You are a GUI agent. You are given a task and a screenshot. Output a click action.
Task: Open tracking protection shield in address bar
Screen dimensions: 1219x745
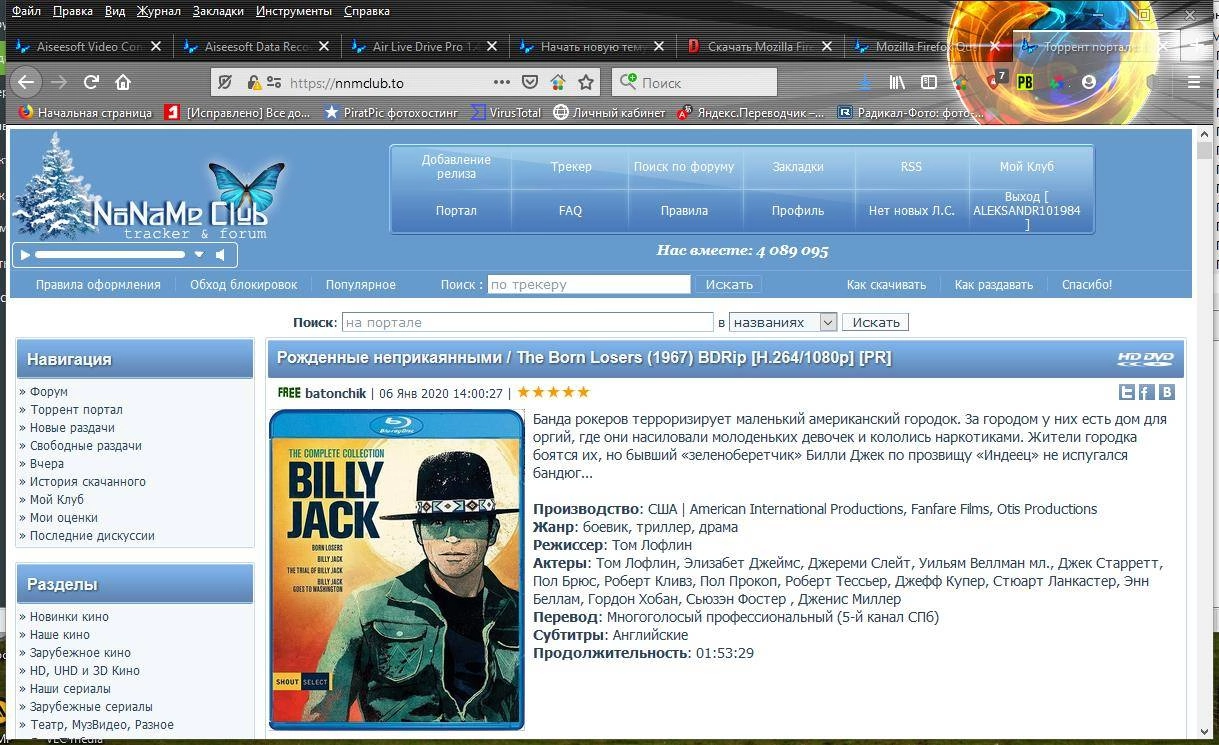click(225, 83)
